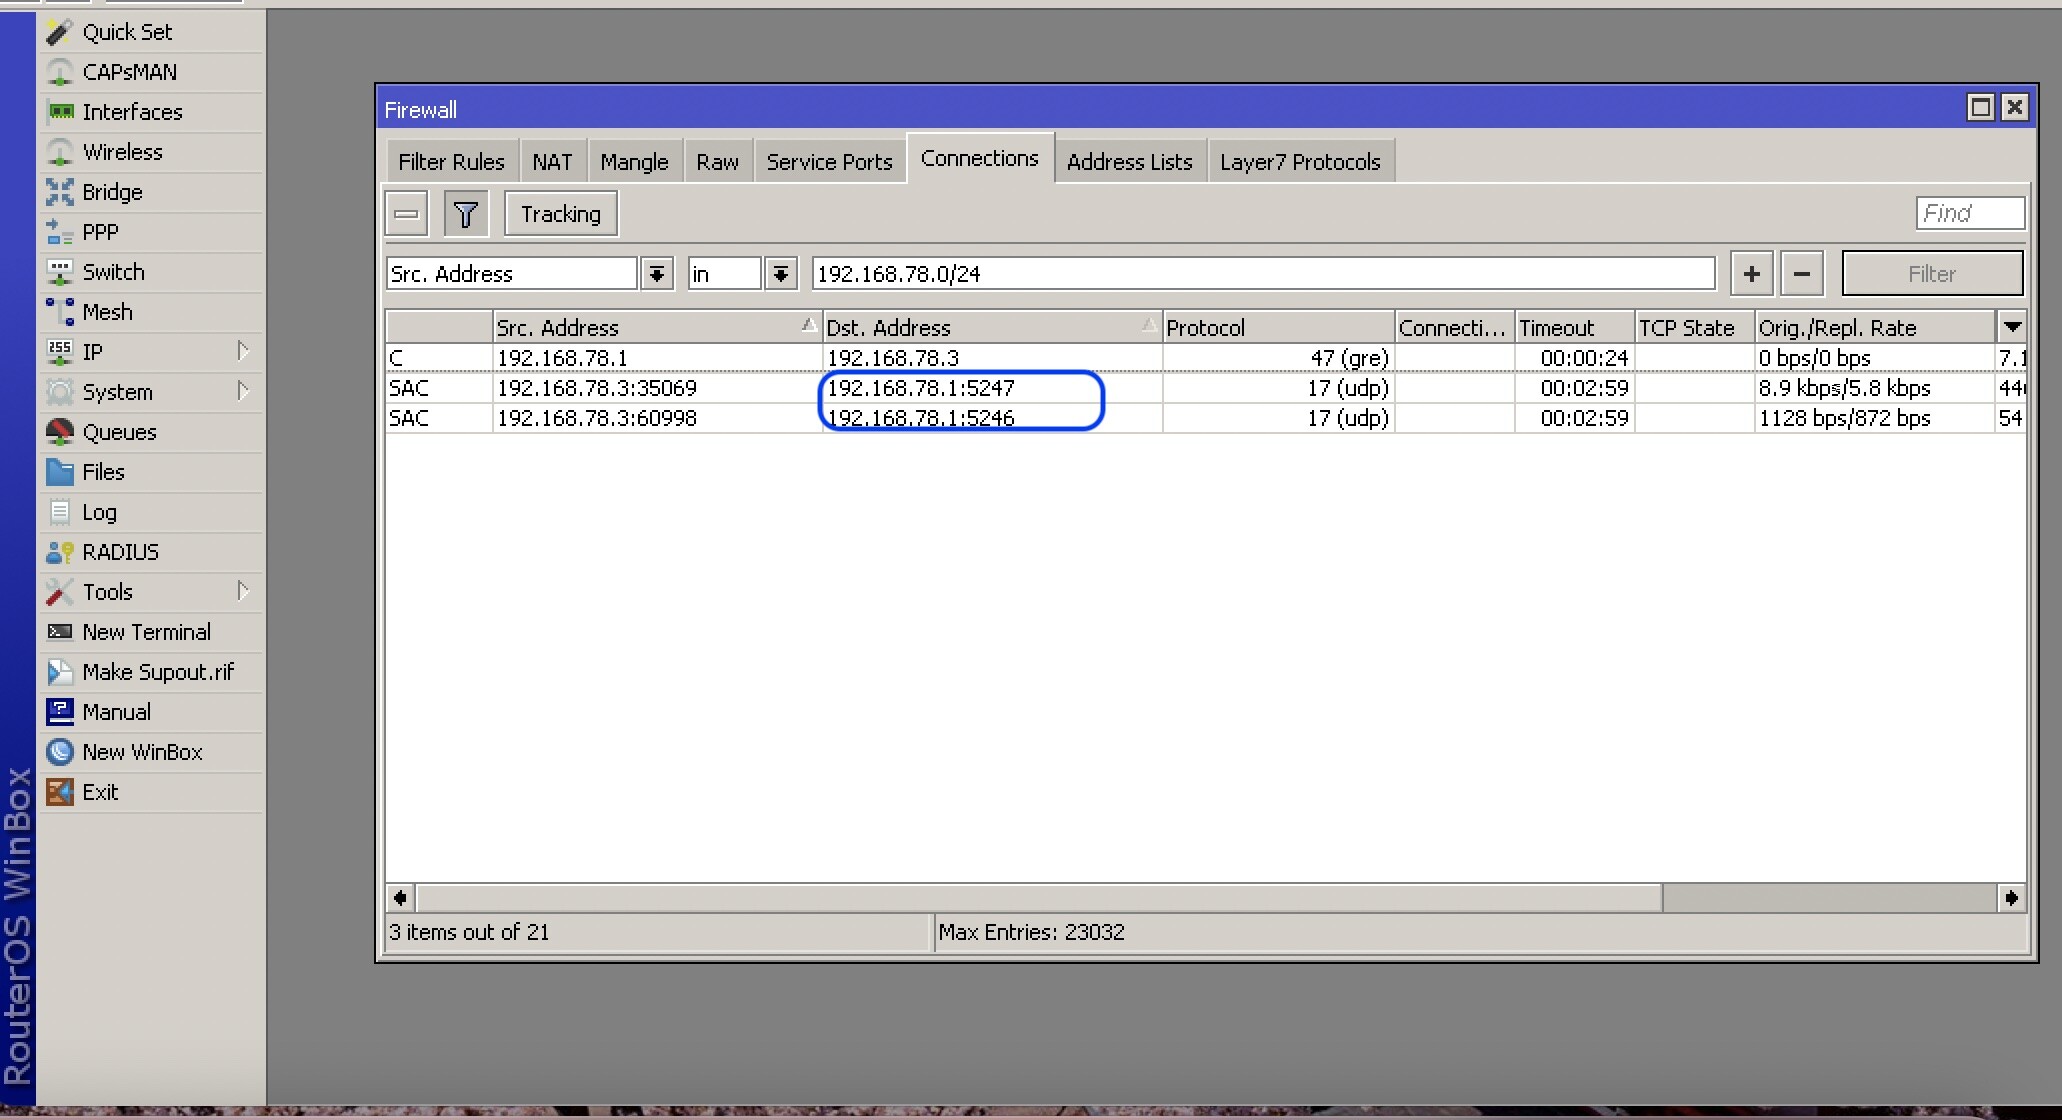
Task: Remove selected connection with minus toolbar button
Action: [407, 214]
